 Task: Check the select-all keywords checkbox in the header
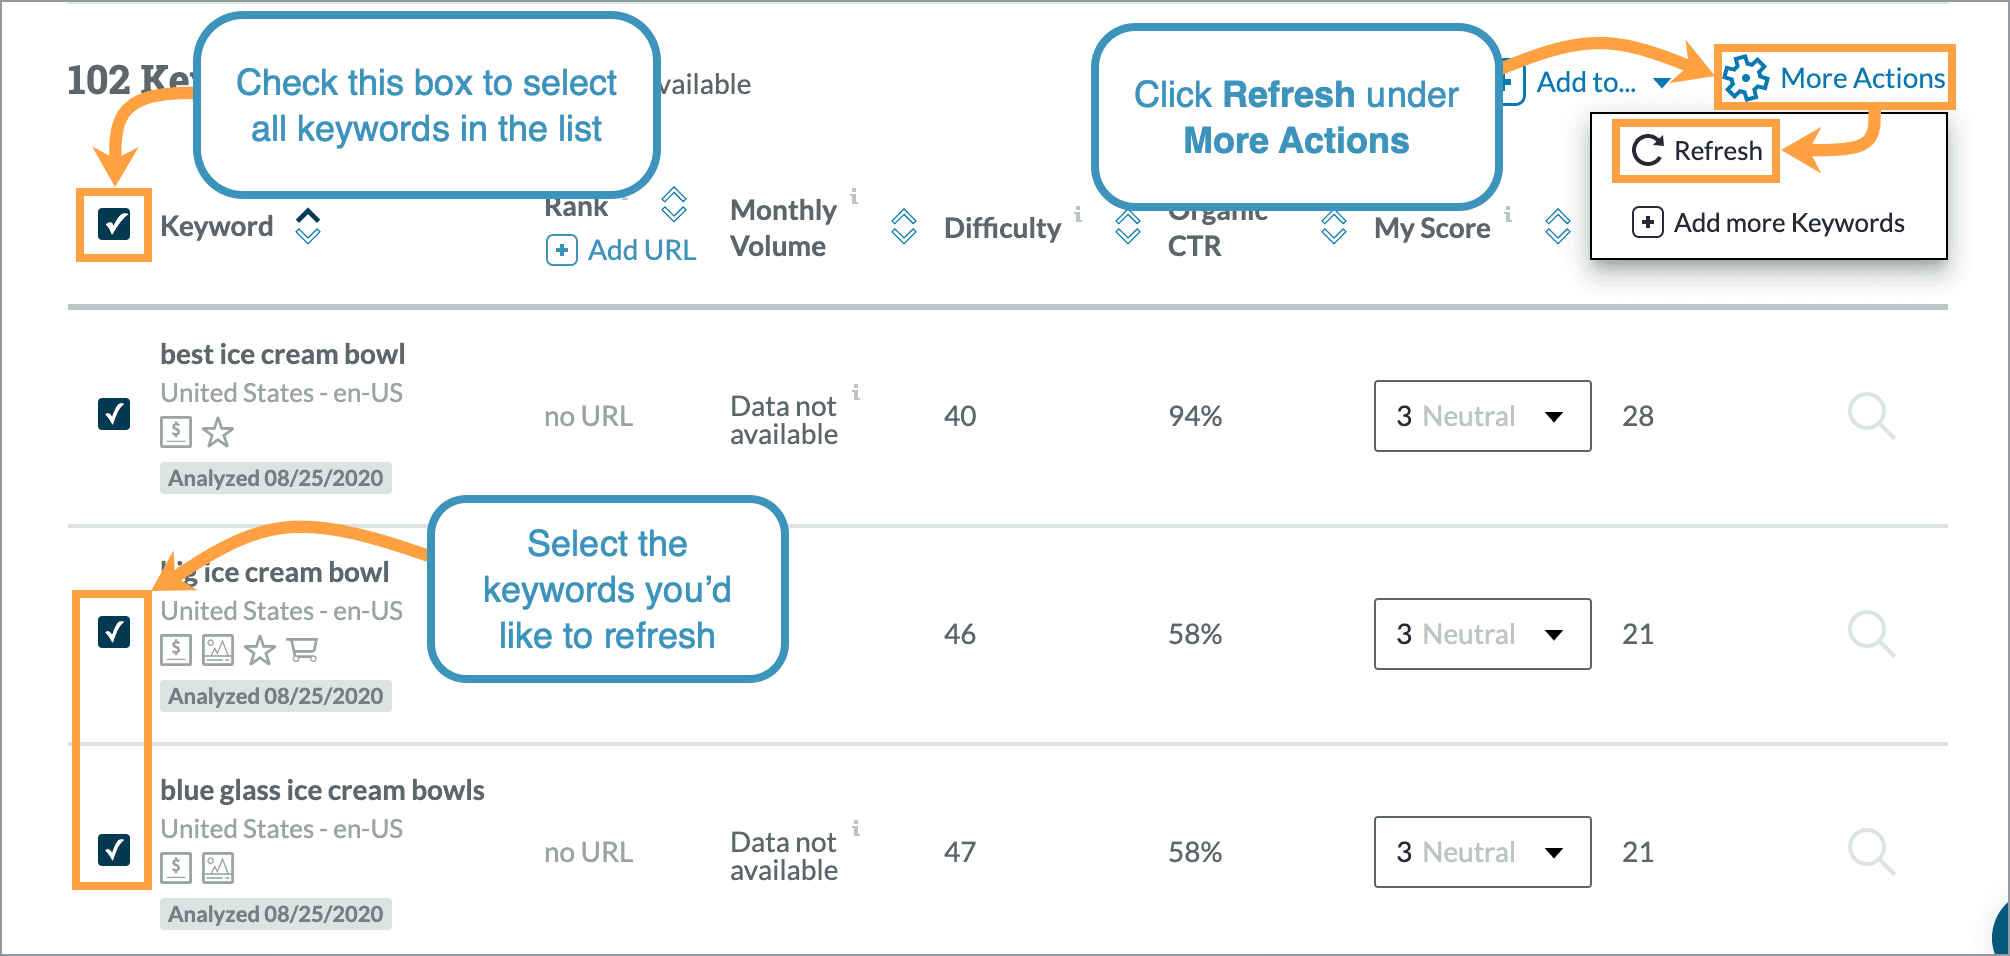click(x=113, y=225)
